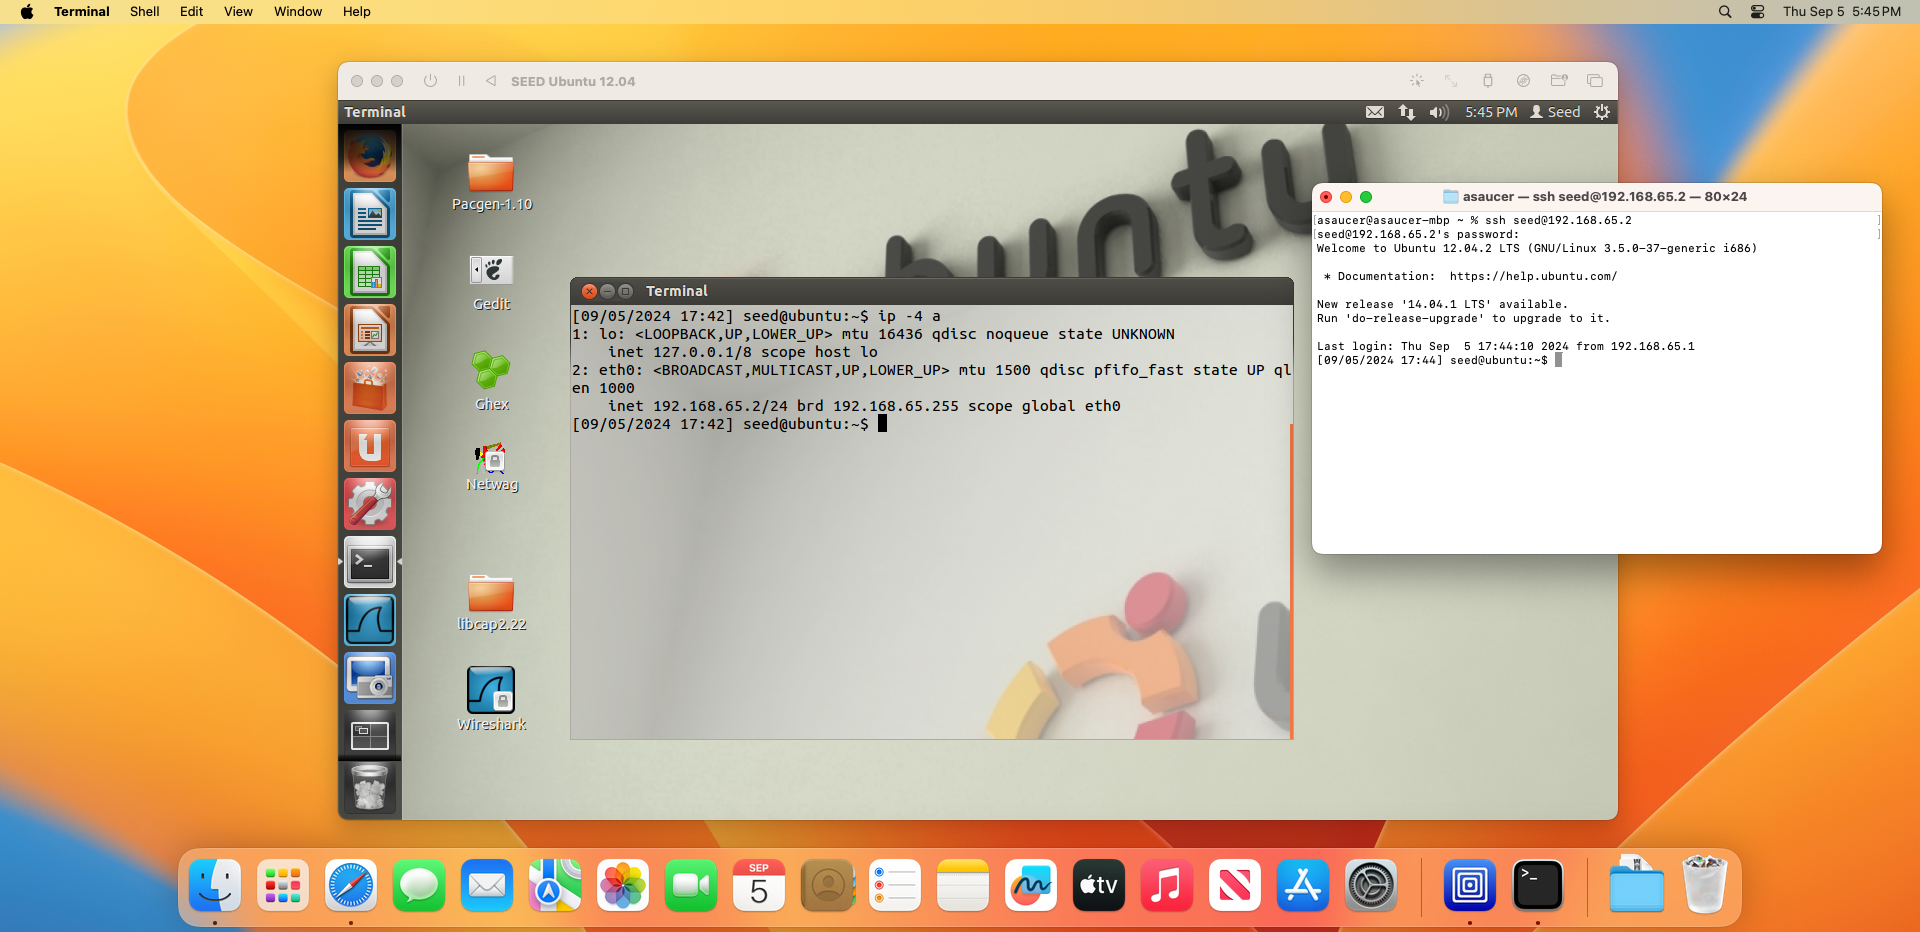Toggle the VM power button

tap(430, 81)
